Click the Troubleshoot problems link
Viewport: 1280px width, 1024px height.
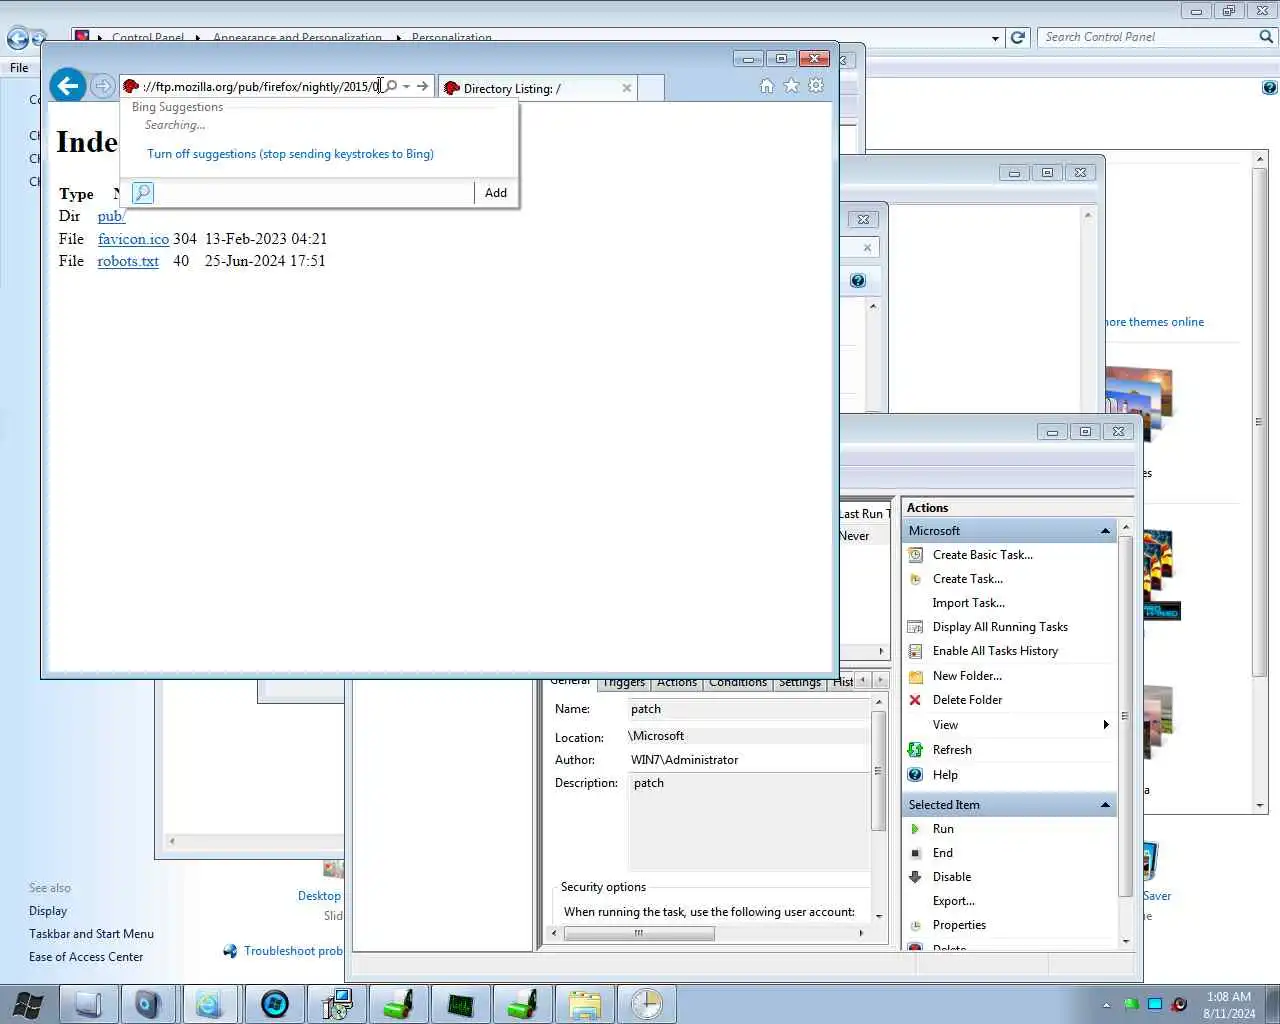coord(293,951)
